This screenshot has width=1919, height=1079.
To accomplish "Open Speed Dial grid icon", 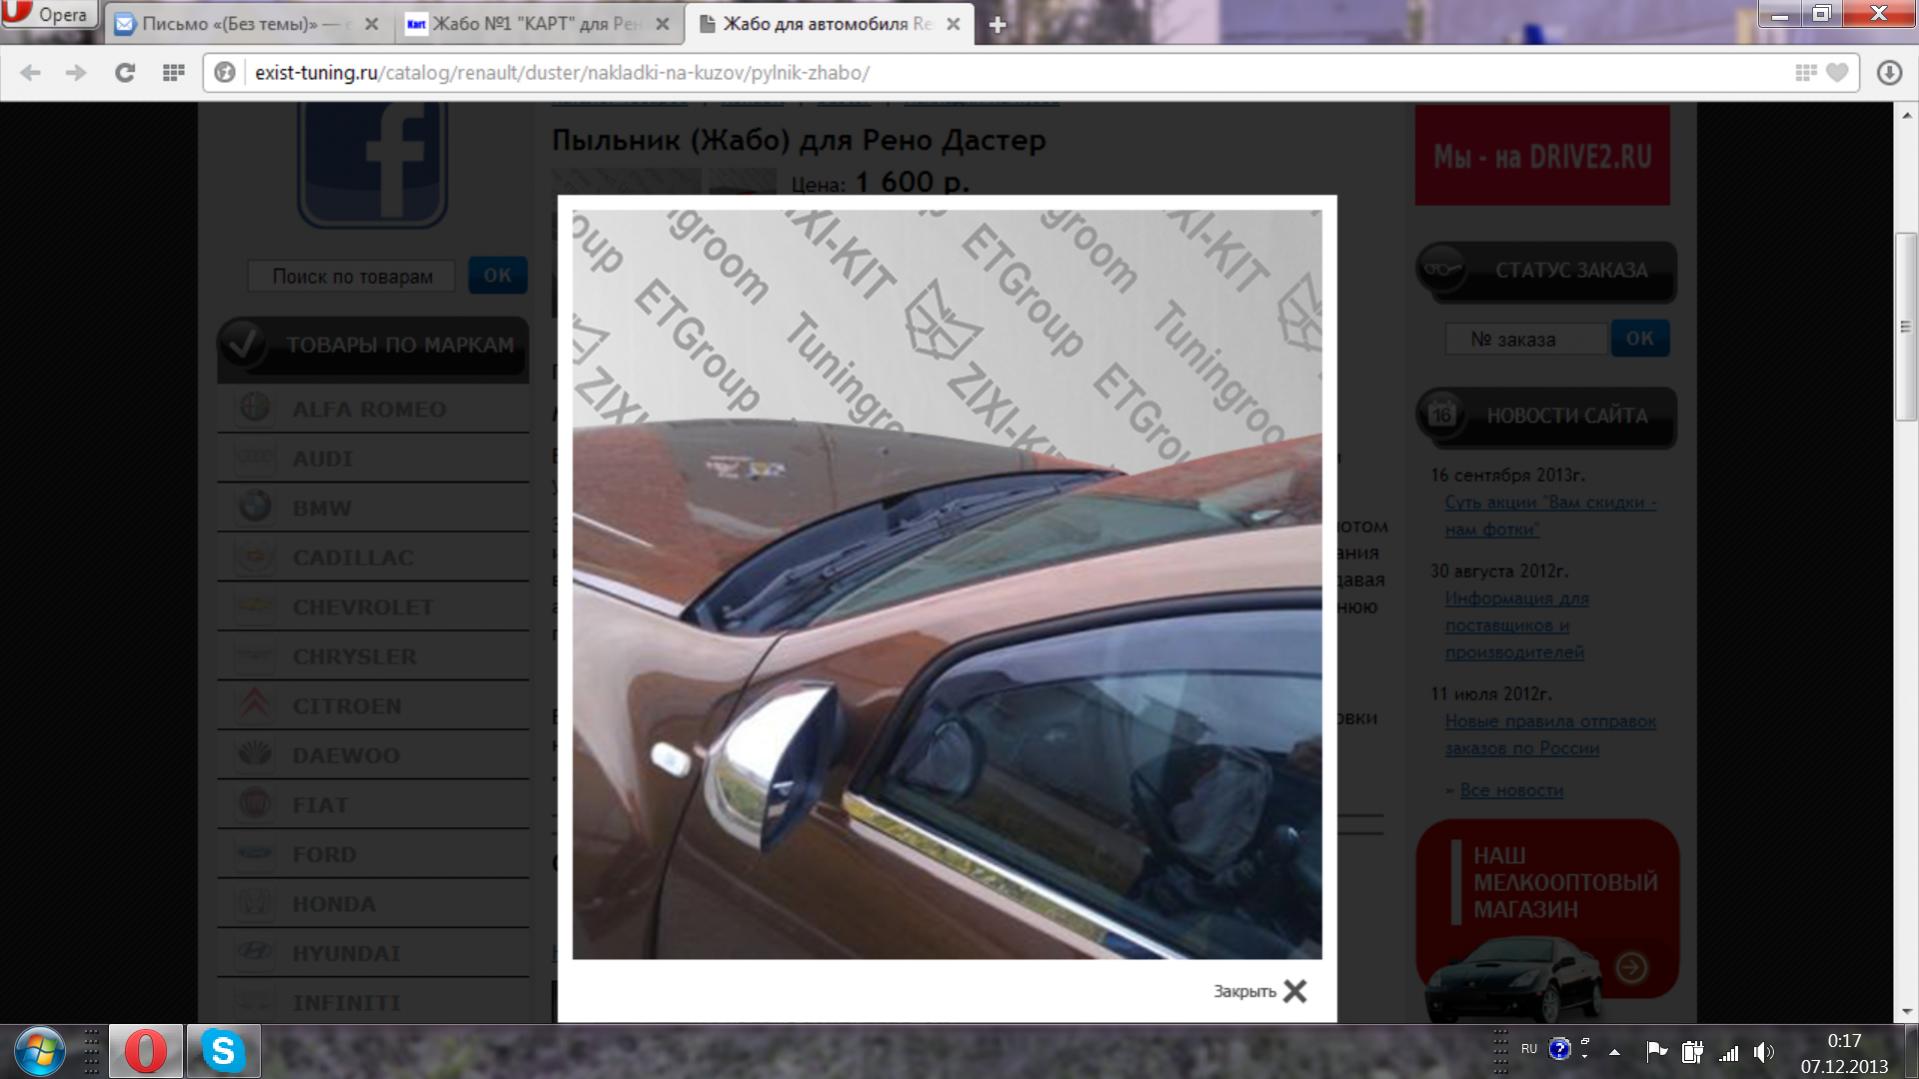I will tap(173, 73).
